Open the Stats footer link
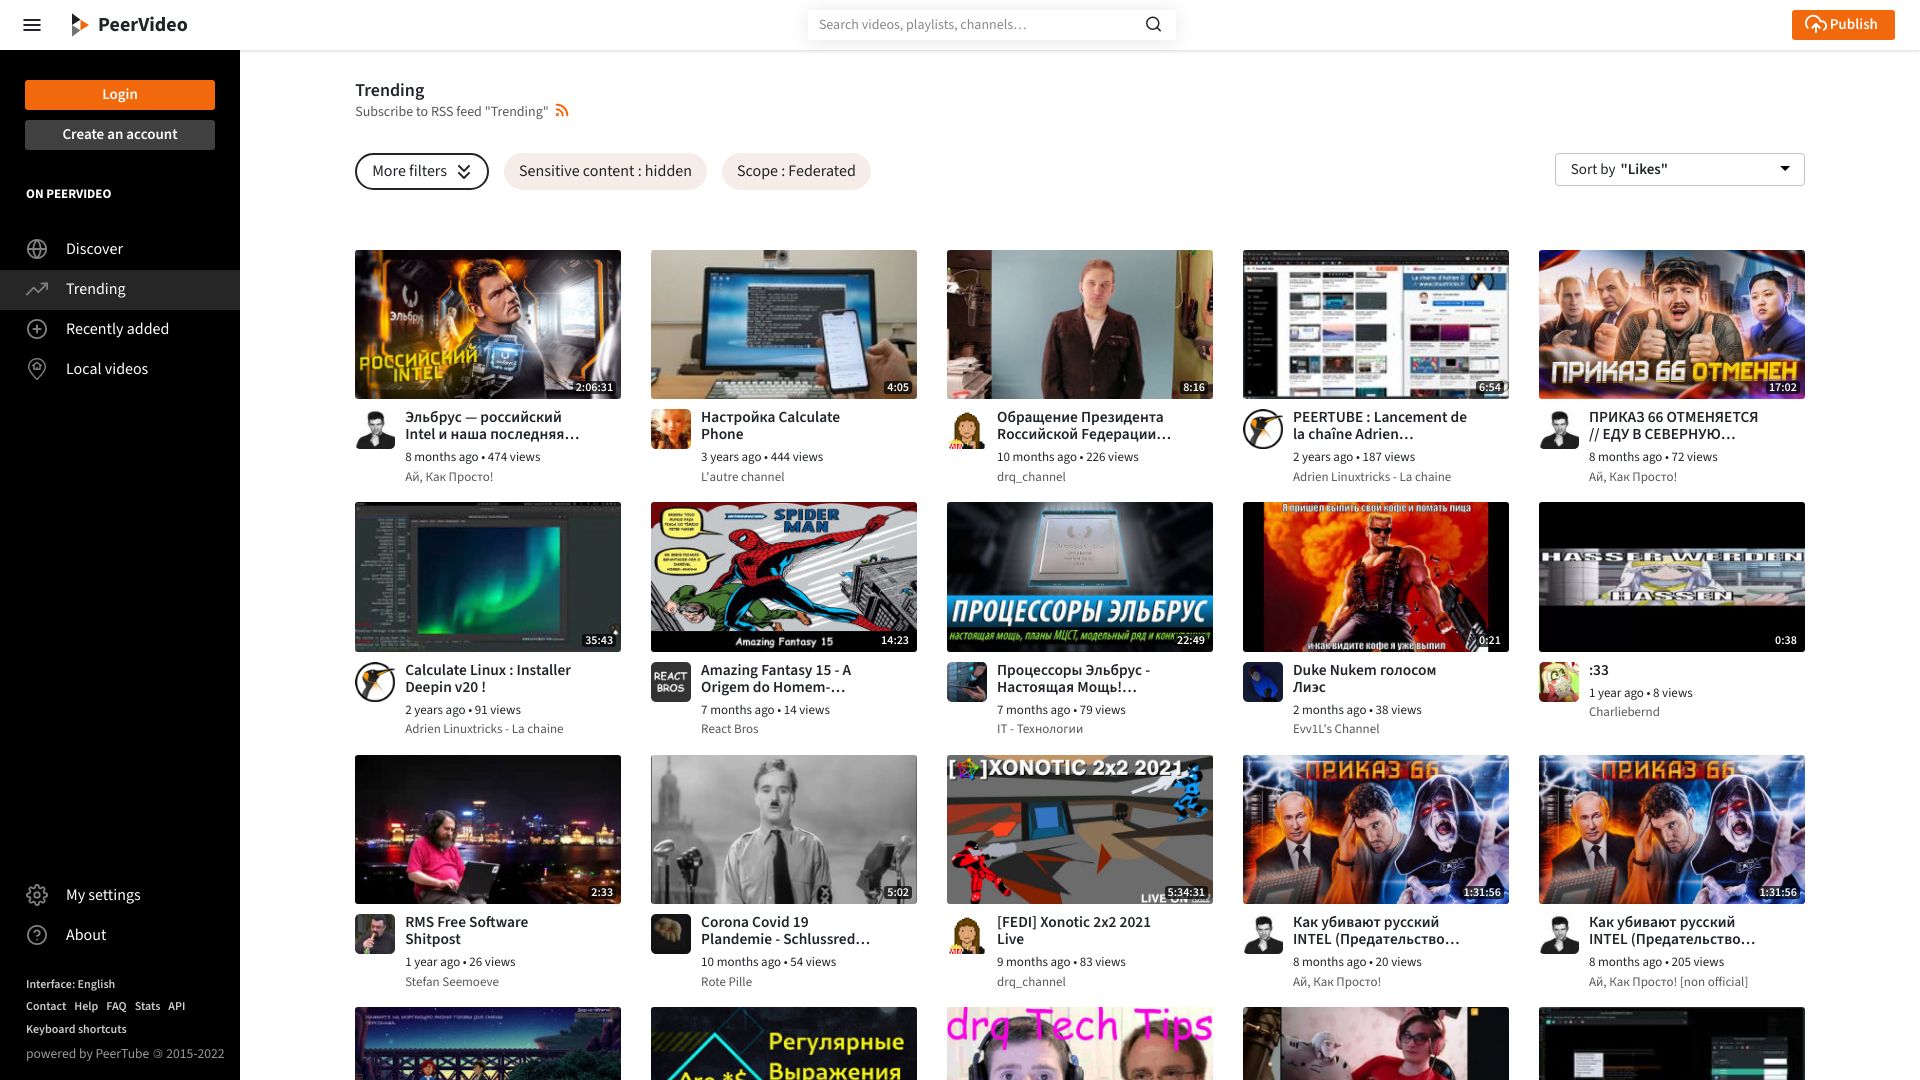1920x1080 pixels. tap(147, 1006)
